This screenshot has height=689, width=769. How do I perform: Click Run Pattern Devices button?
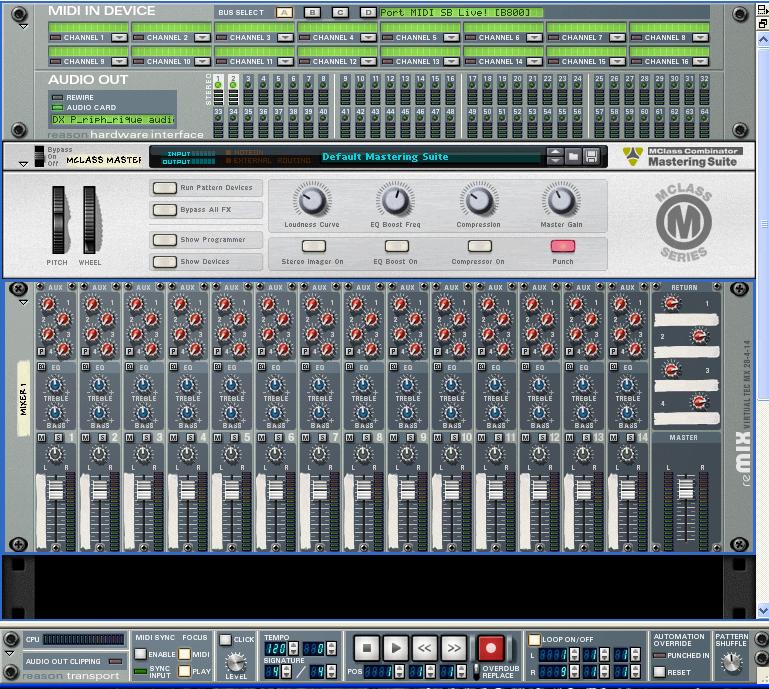pos(165,188)
